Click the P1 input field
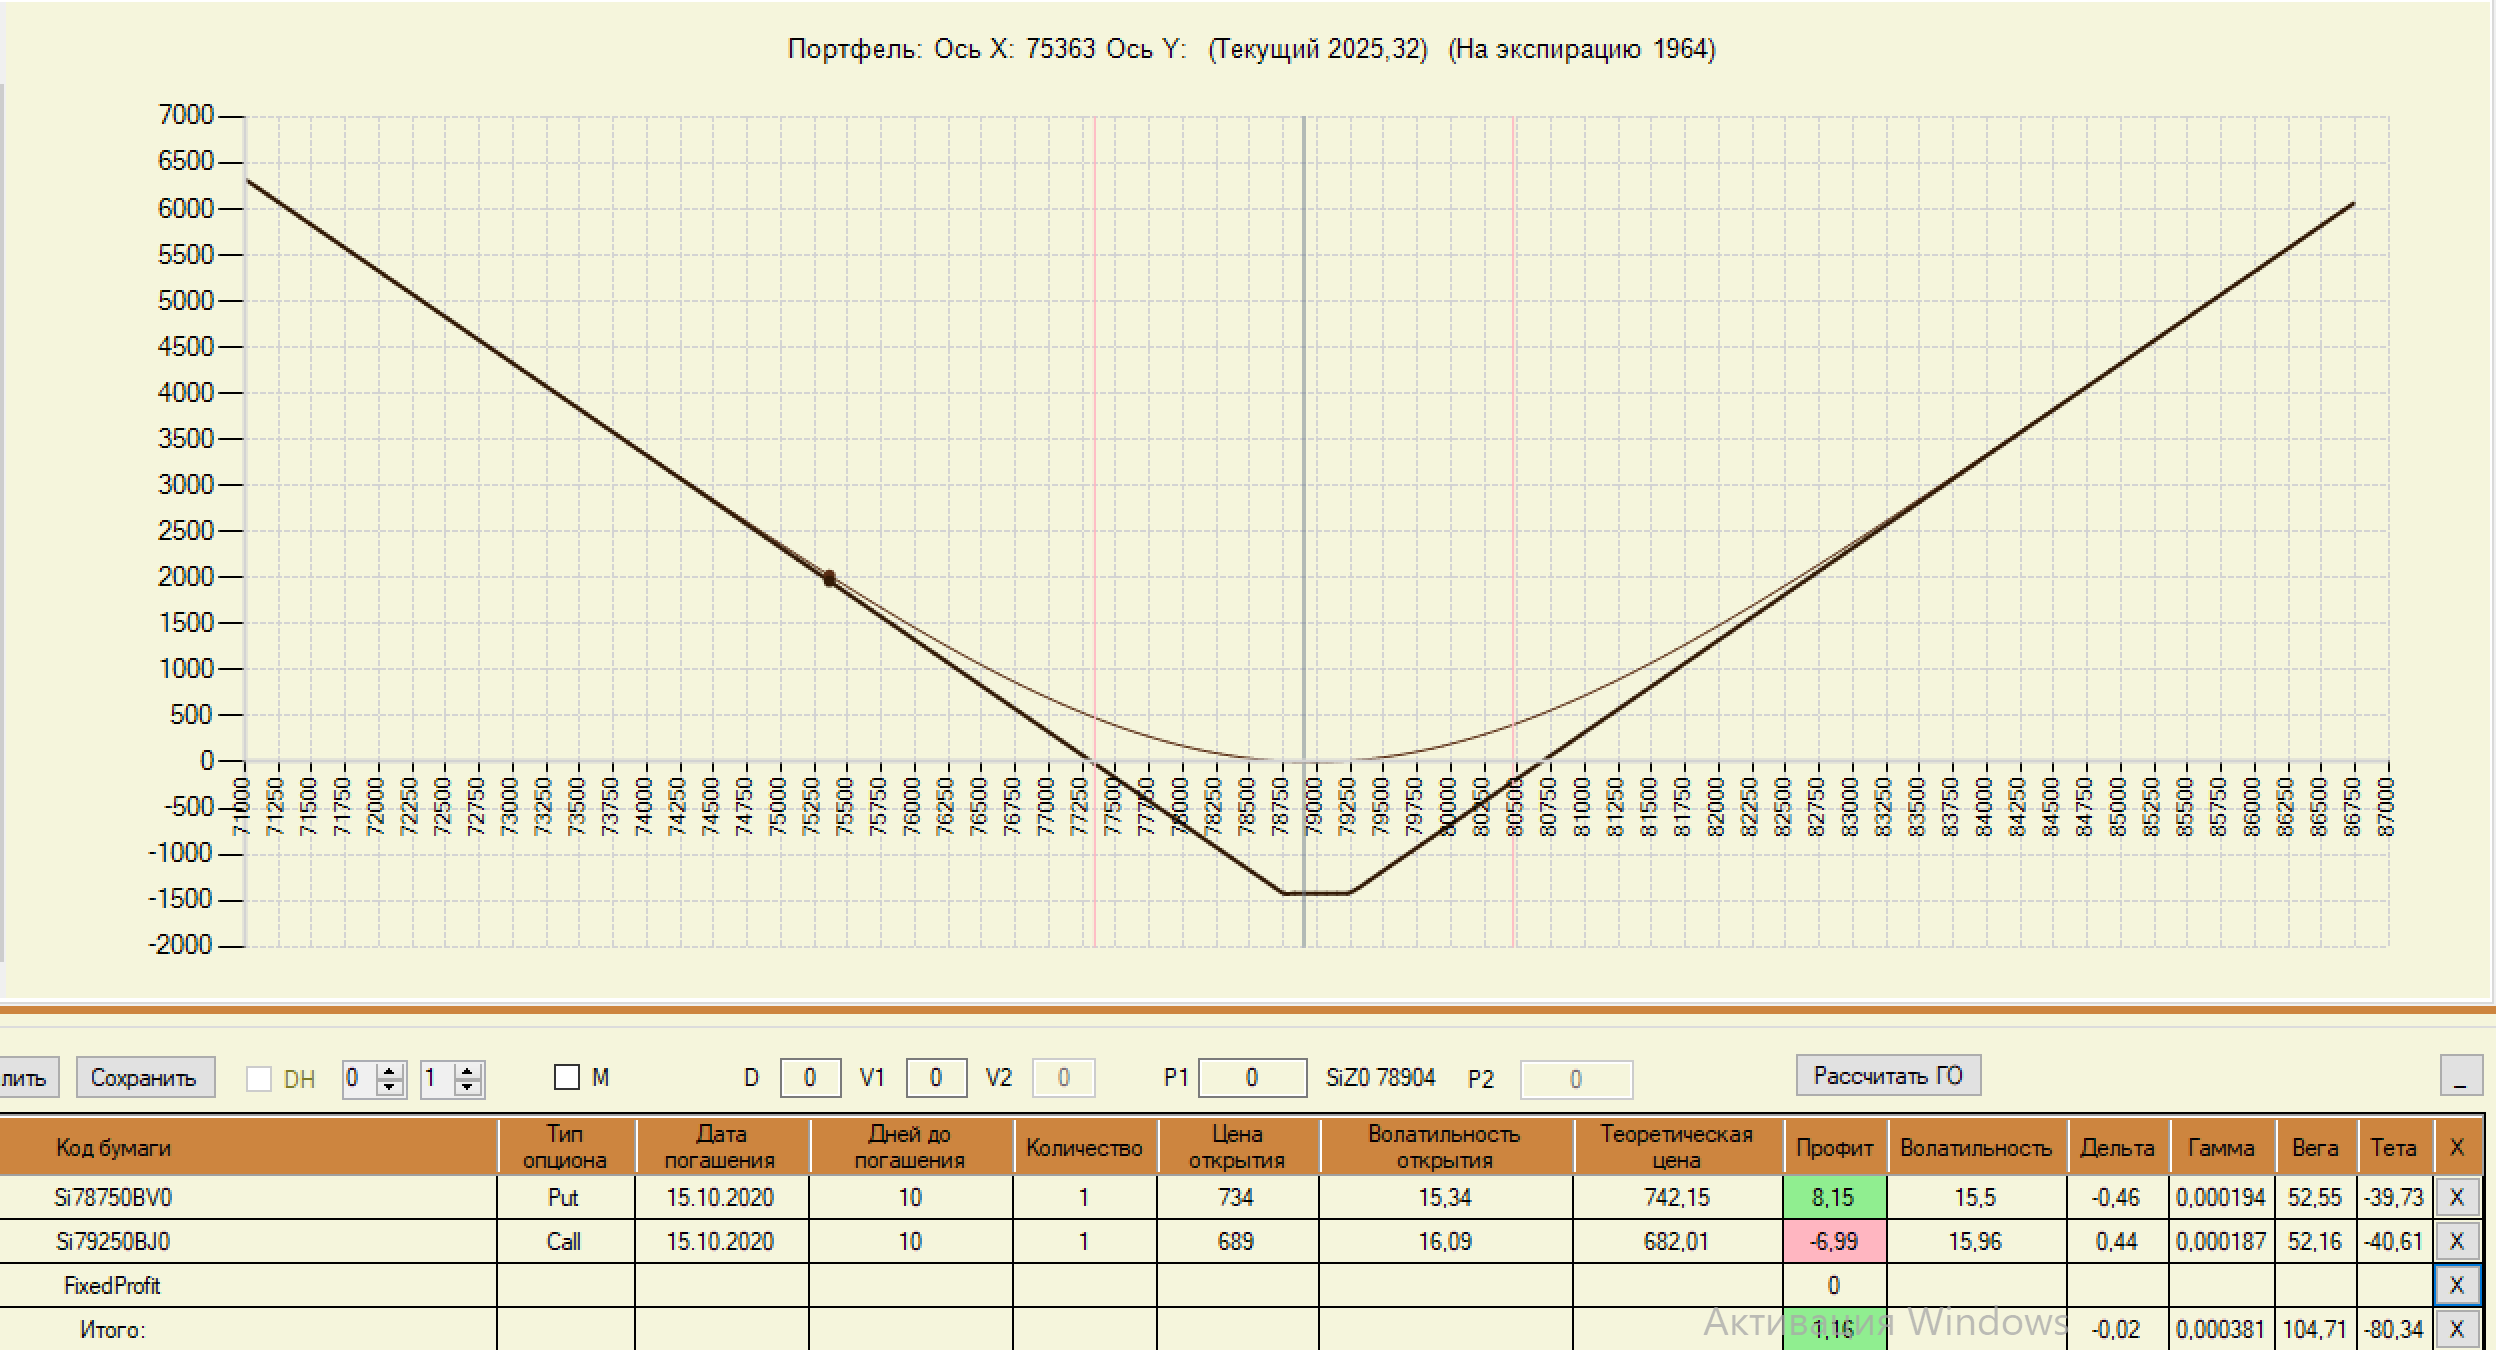The height and width of the screenshot is (1350, 2496). pos(1251,1078)
